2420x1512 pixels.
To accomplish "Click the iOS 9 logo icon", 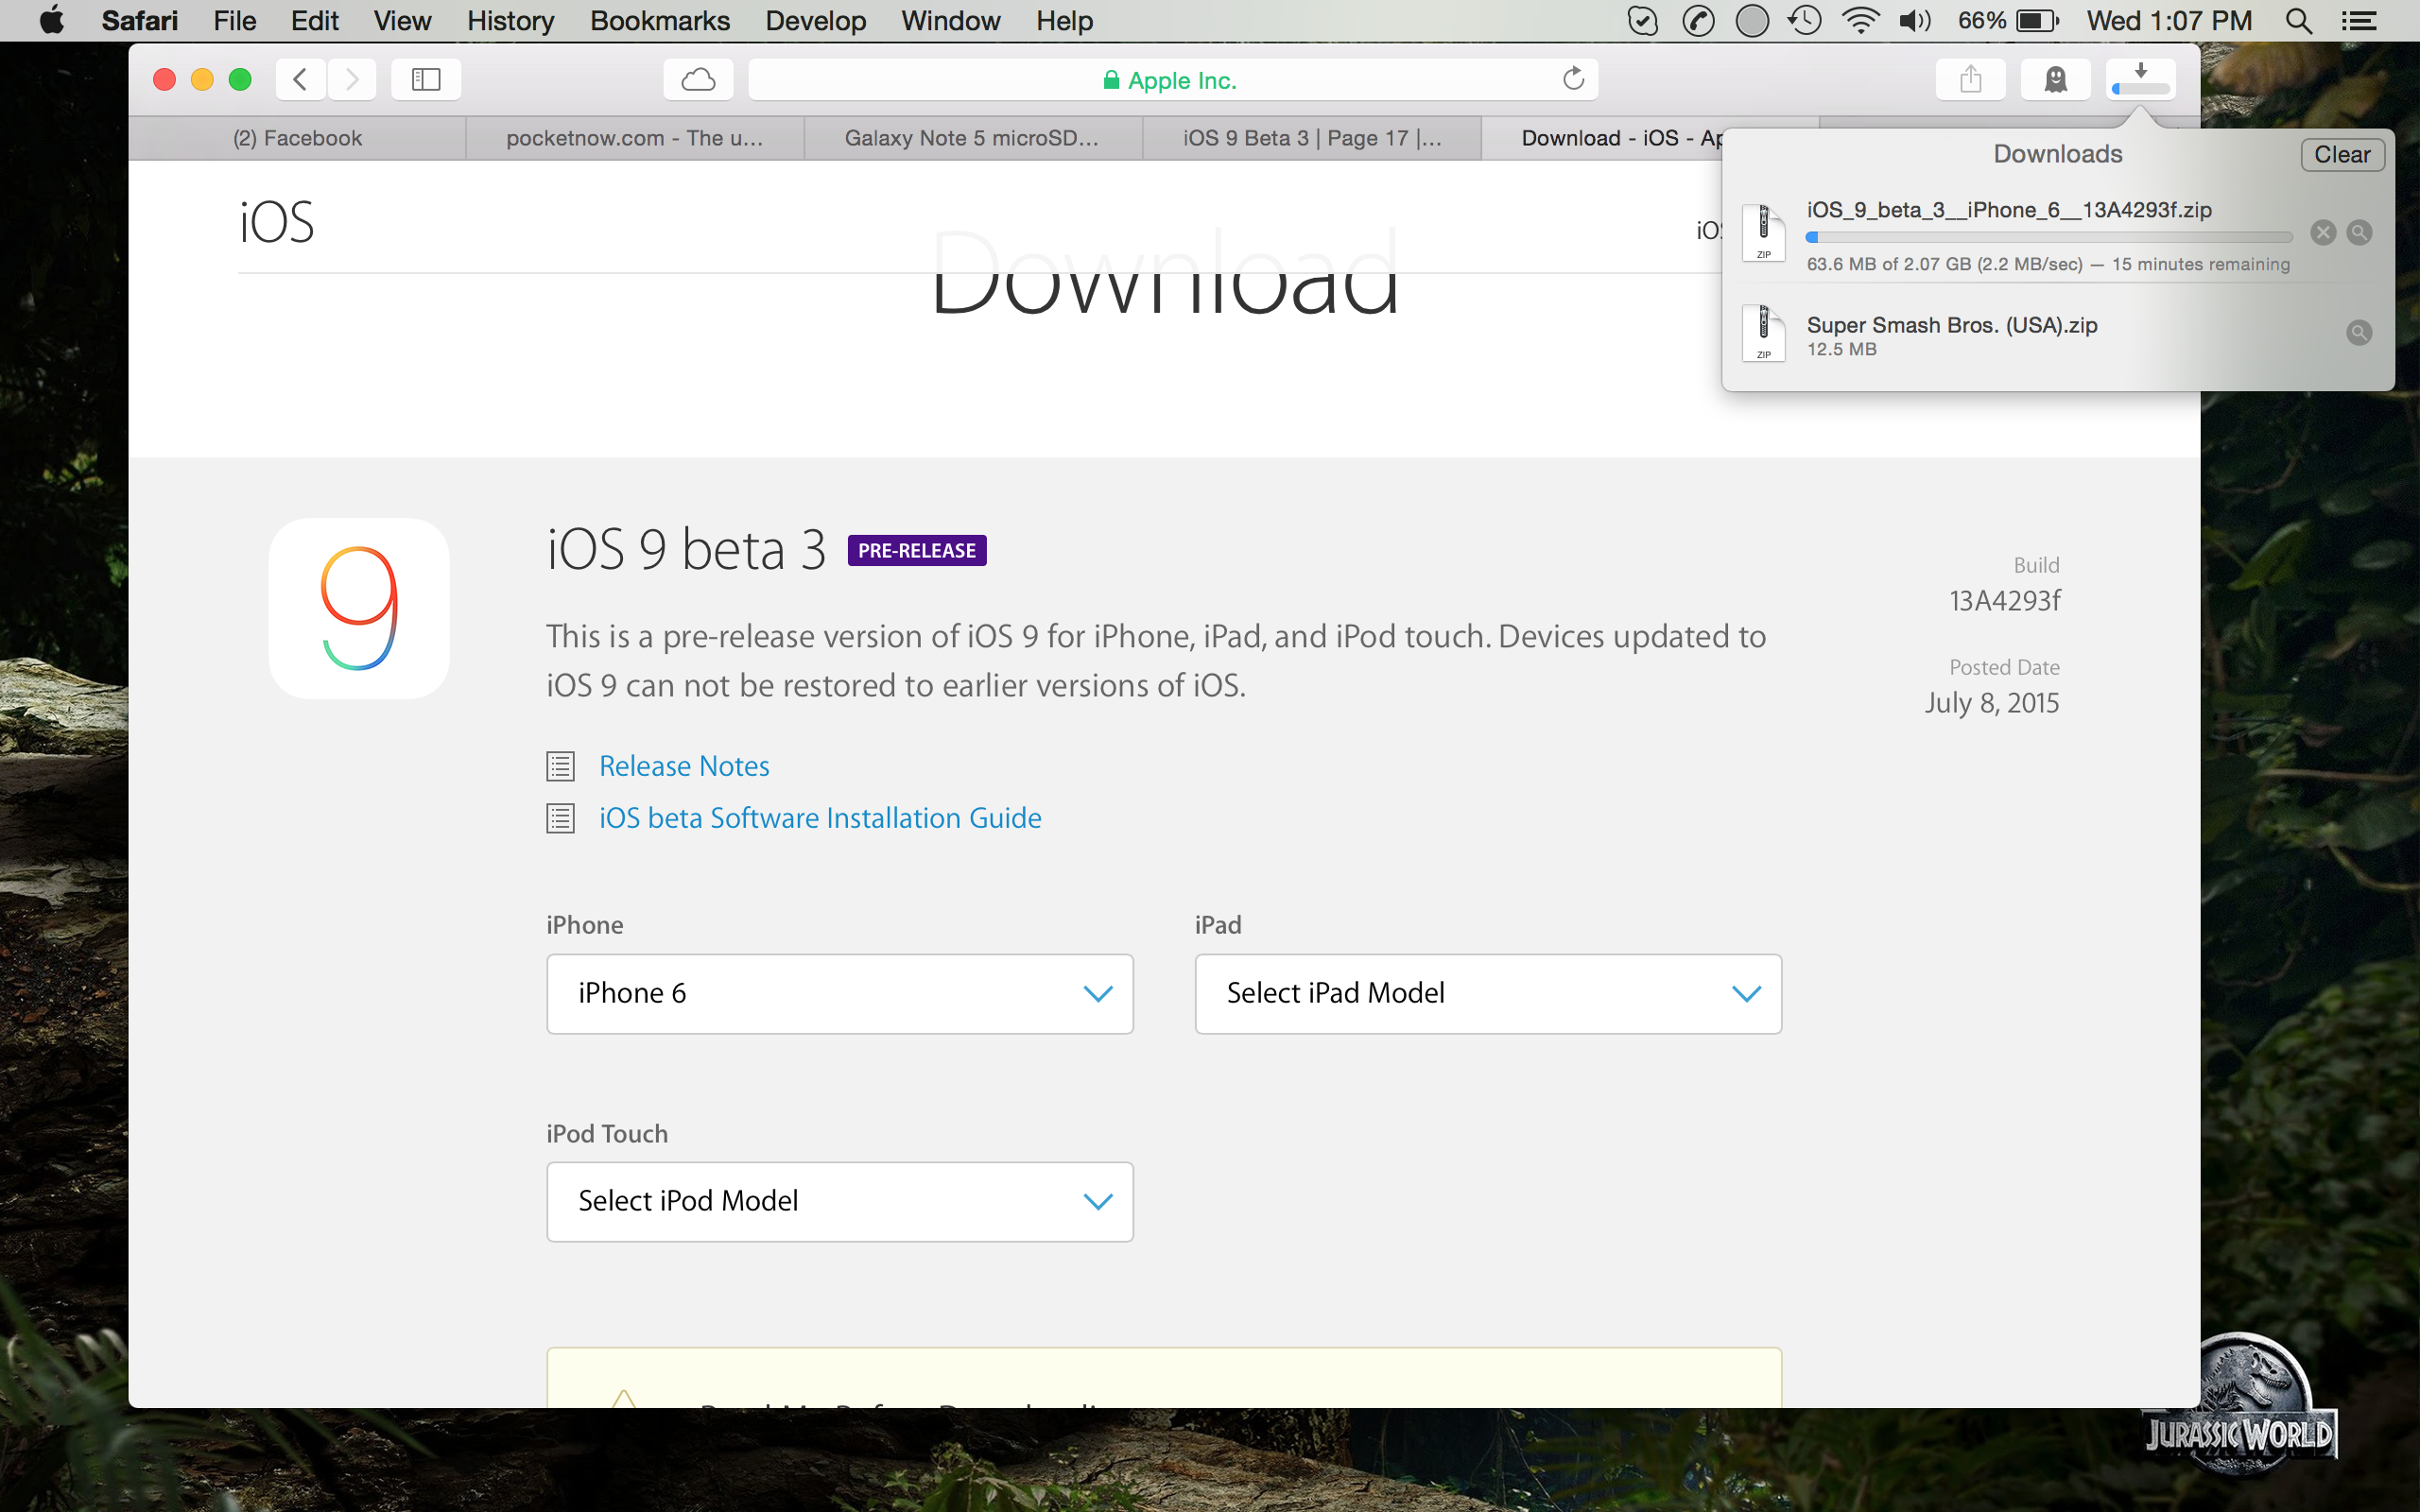I will (359, 608).
